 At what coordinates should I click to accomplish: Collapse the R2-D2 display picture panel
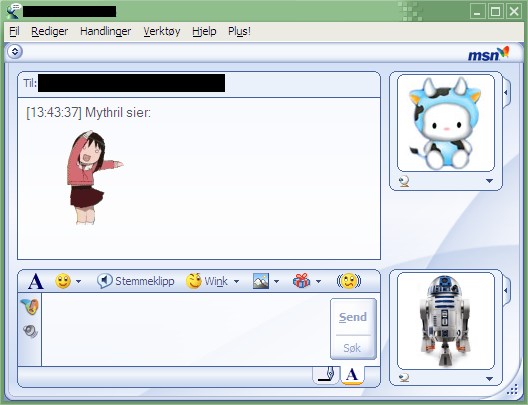coord(506,290)
